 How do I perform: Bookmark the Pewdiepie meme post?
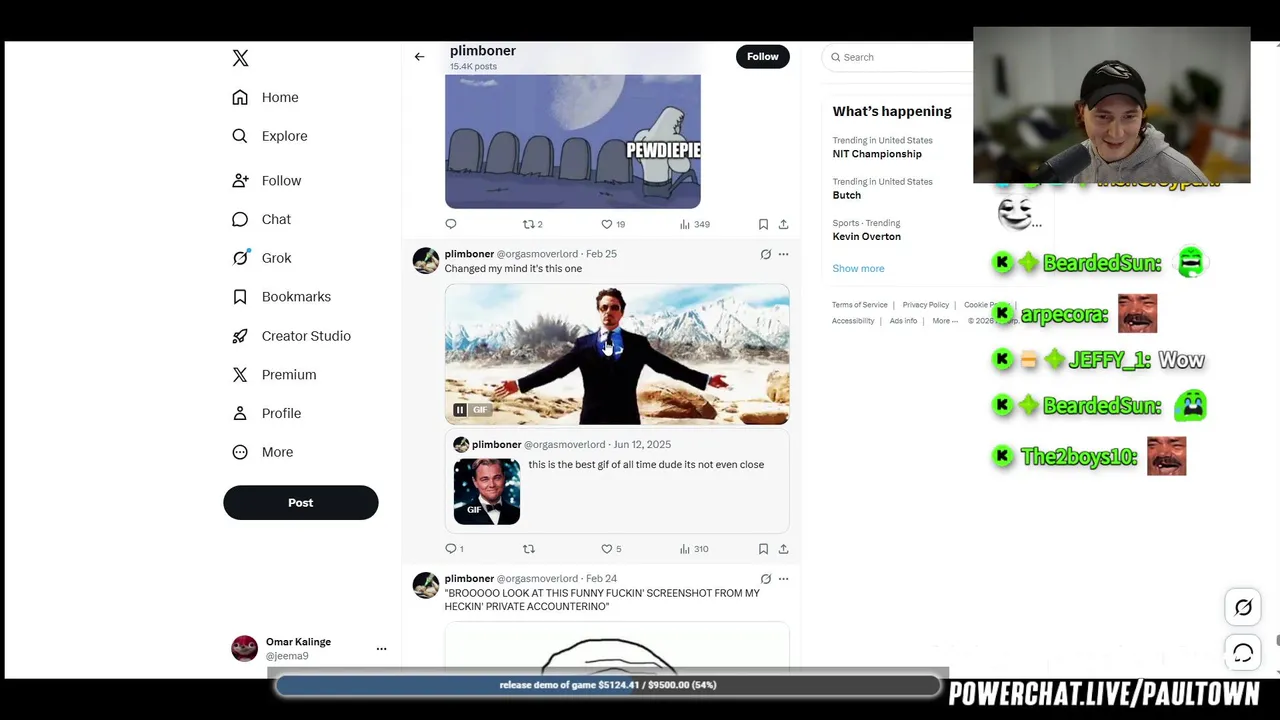[763, 224]
